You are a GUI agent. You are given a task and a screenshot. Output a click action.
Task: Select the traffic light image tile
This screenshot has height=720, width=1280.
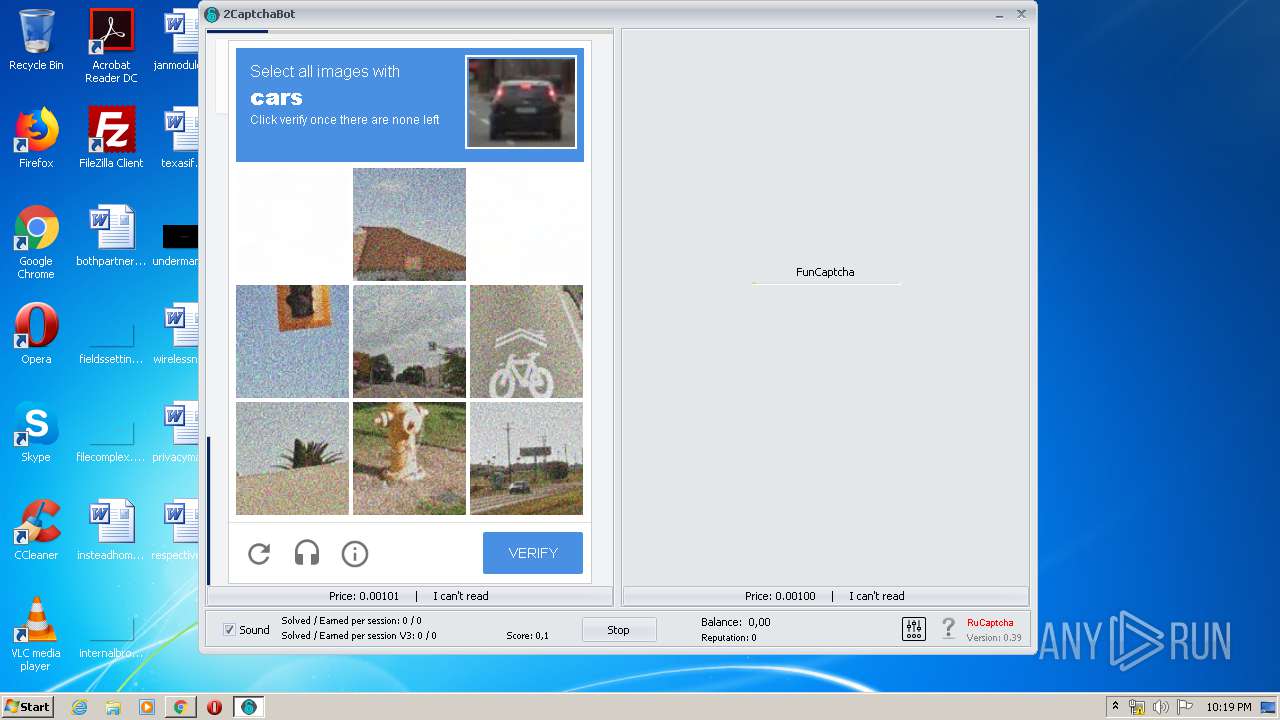[x=292, y=341]
